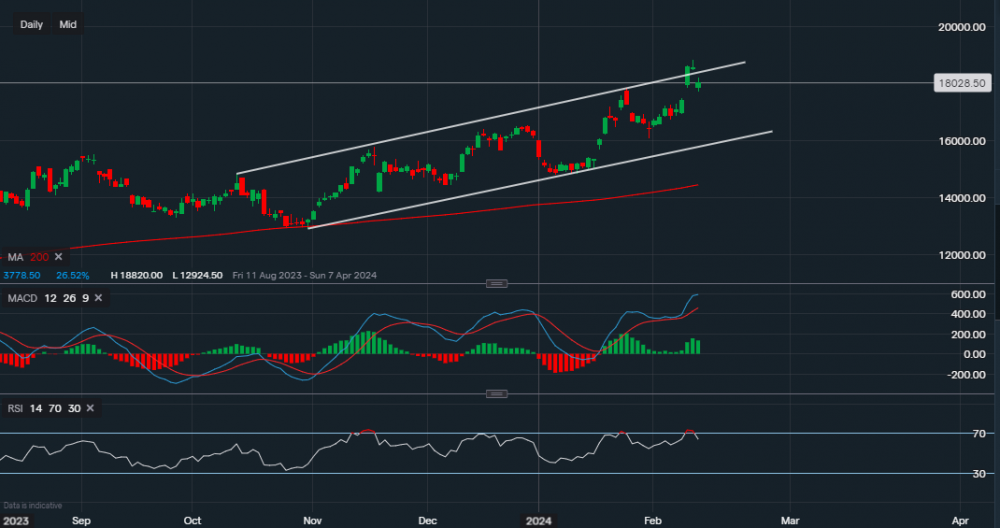Click the MA period value 200
This screenshot has height=528, width=1000.
point(39,257)
